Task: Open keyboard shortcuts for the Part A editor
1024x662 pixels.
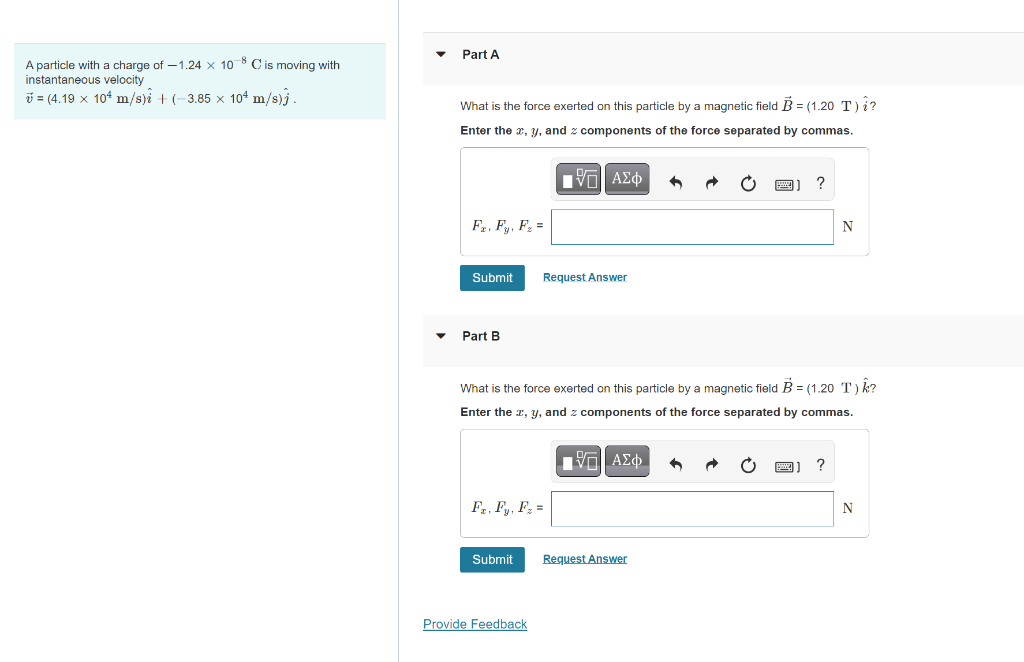Action: tap(787, 183)
